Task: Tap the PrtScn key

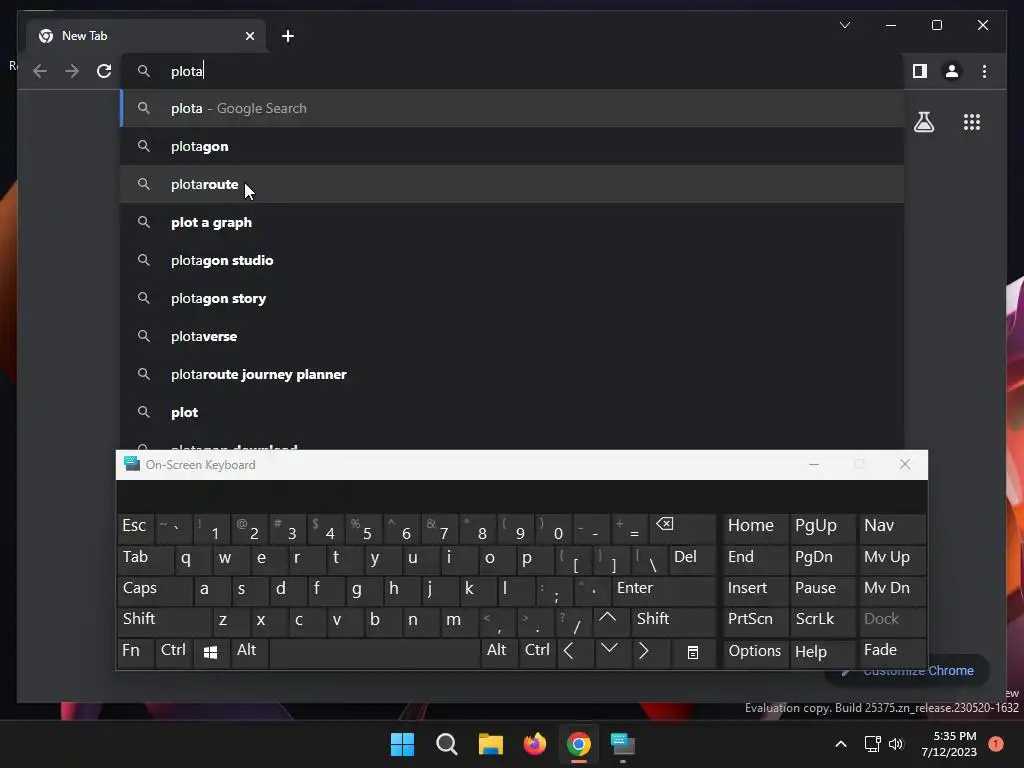Action: [x=754, y=620]
